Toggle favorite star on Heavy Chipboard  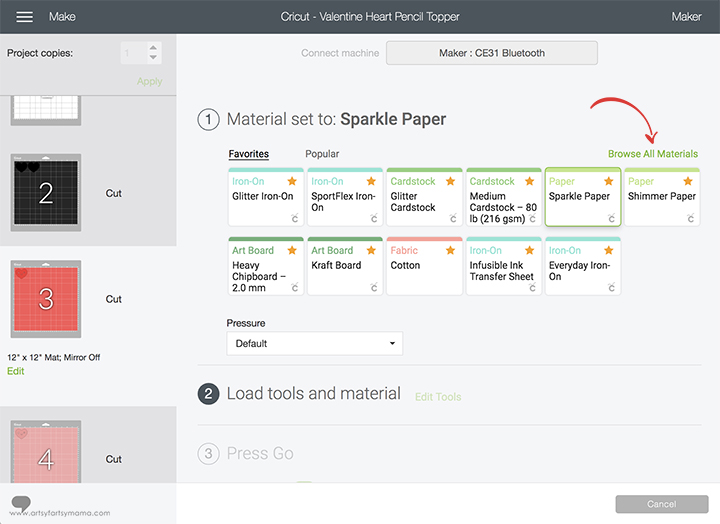[292, 250]
